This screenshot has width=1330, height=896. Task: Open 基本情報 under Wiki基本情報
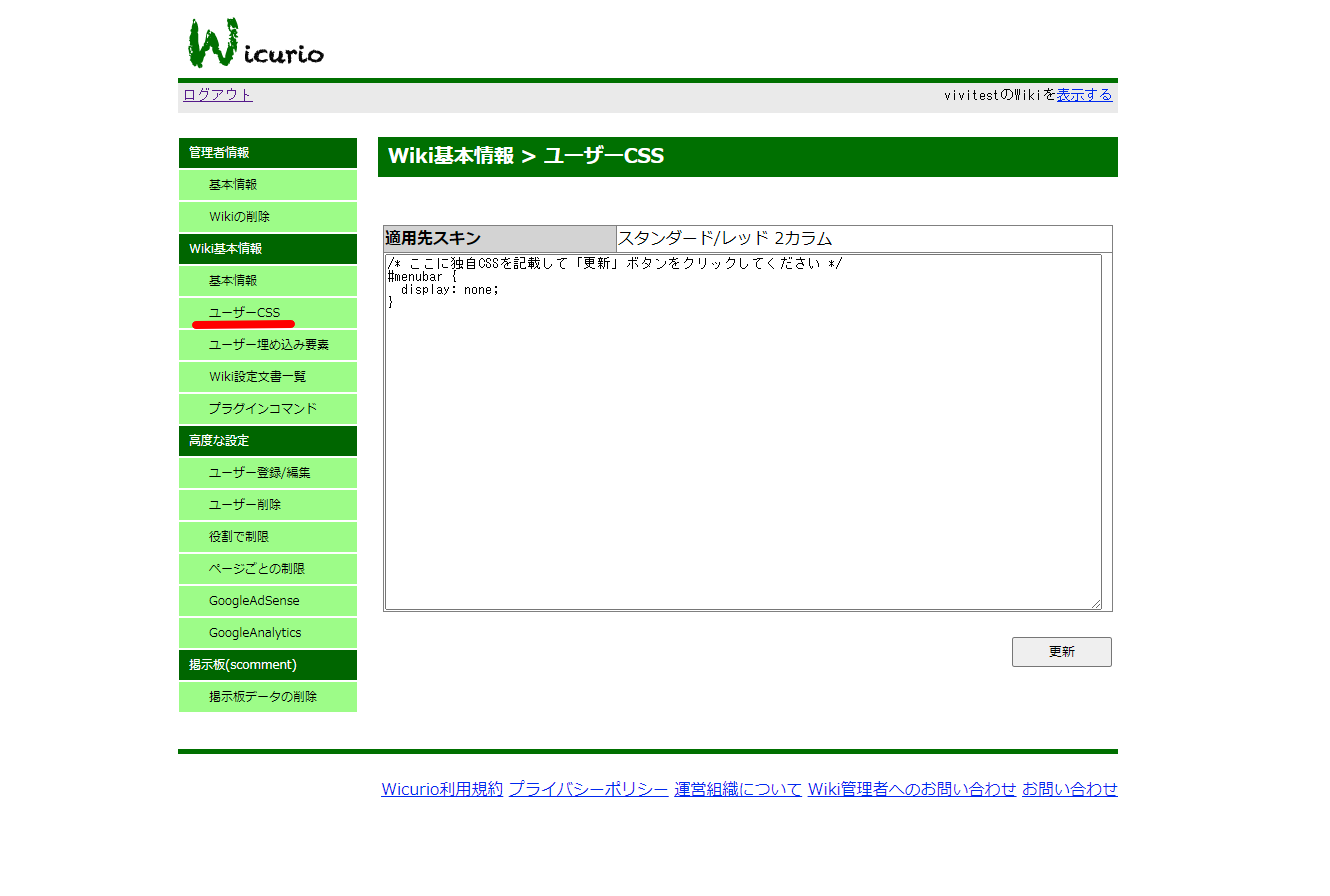point(233,281)
